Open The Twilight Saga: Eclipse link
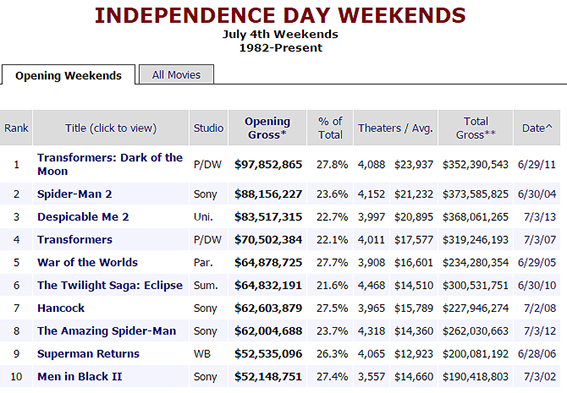Image resolution: width=567 pixels, height=393 pixels. 110,285
